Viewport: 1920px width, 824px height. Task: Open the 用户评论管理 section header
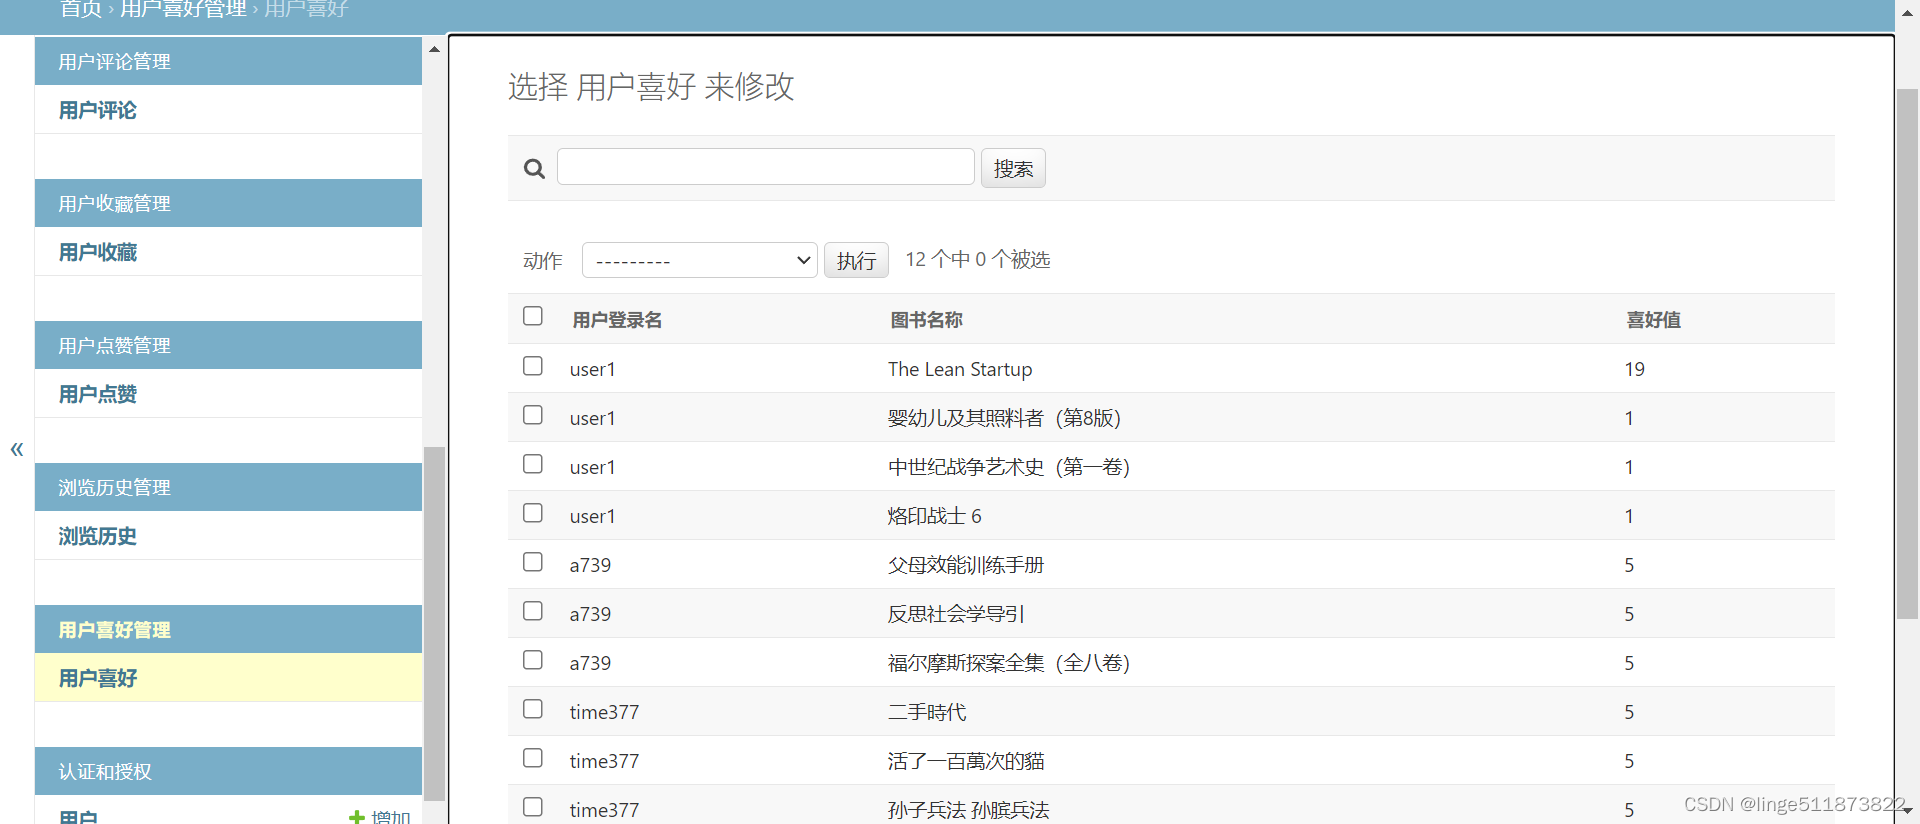point(114,62)
